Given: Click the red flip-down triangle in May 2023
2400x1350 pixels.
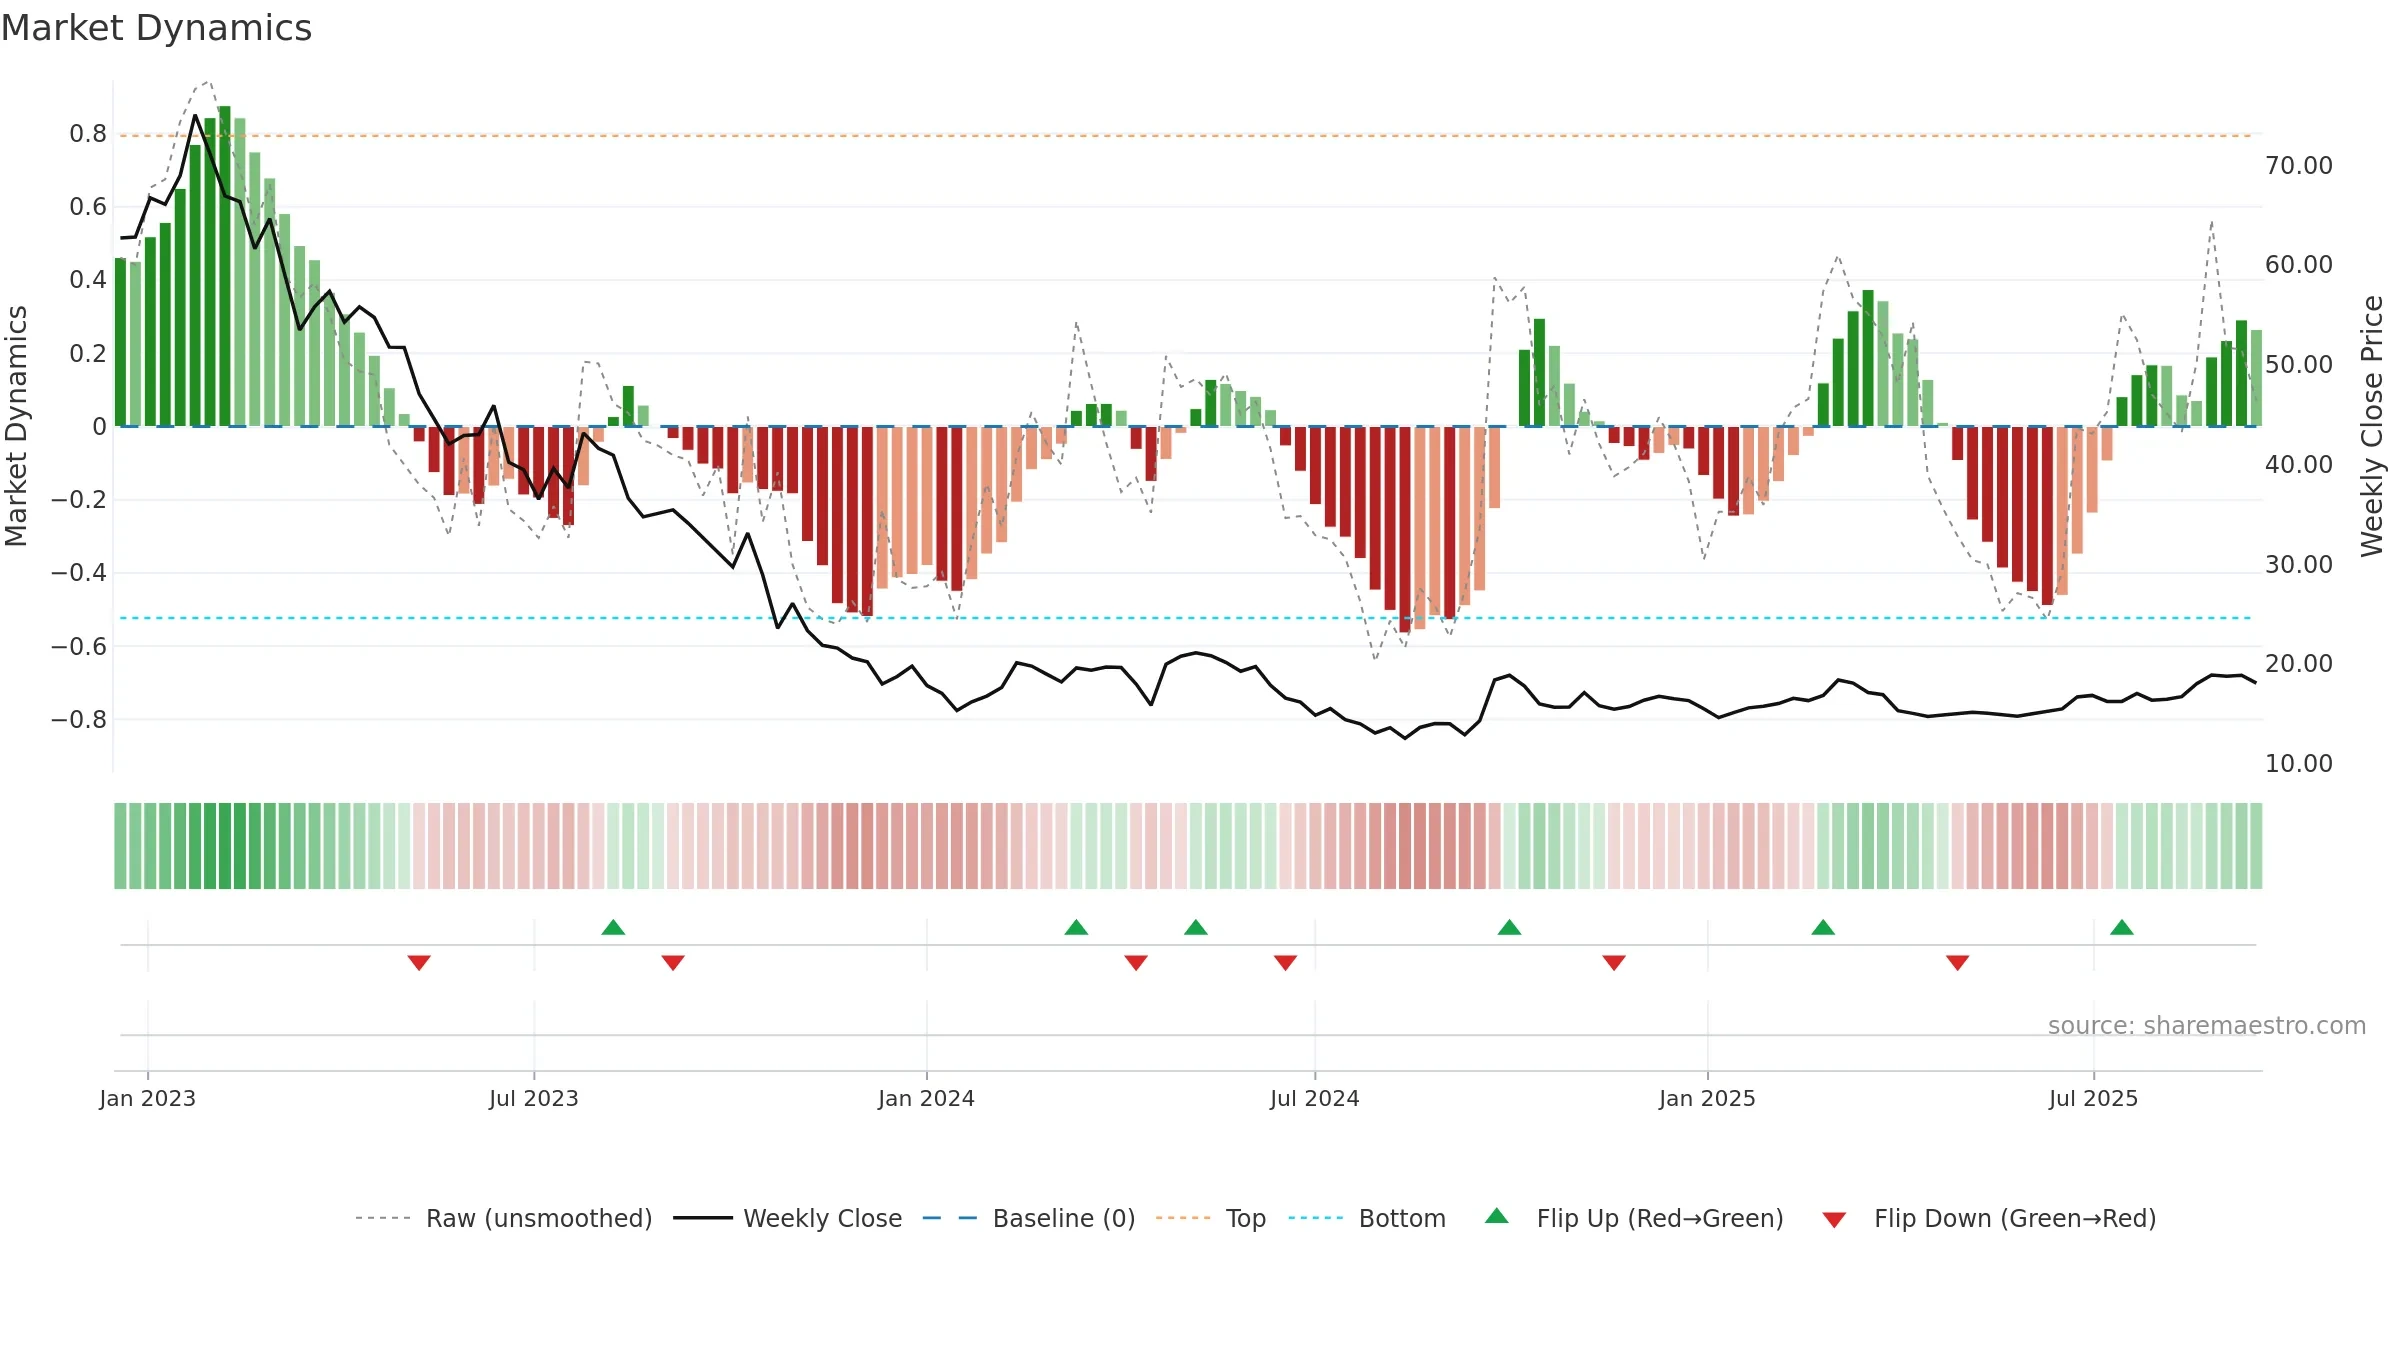Looking at the screenshot, I should (x=419, y=962).
